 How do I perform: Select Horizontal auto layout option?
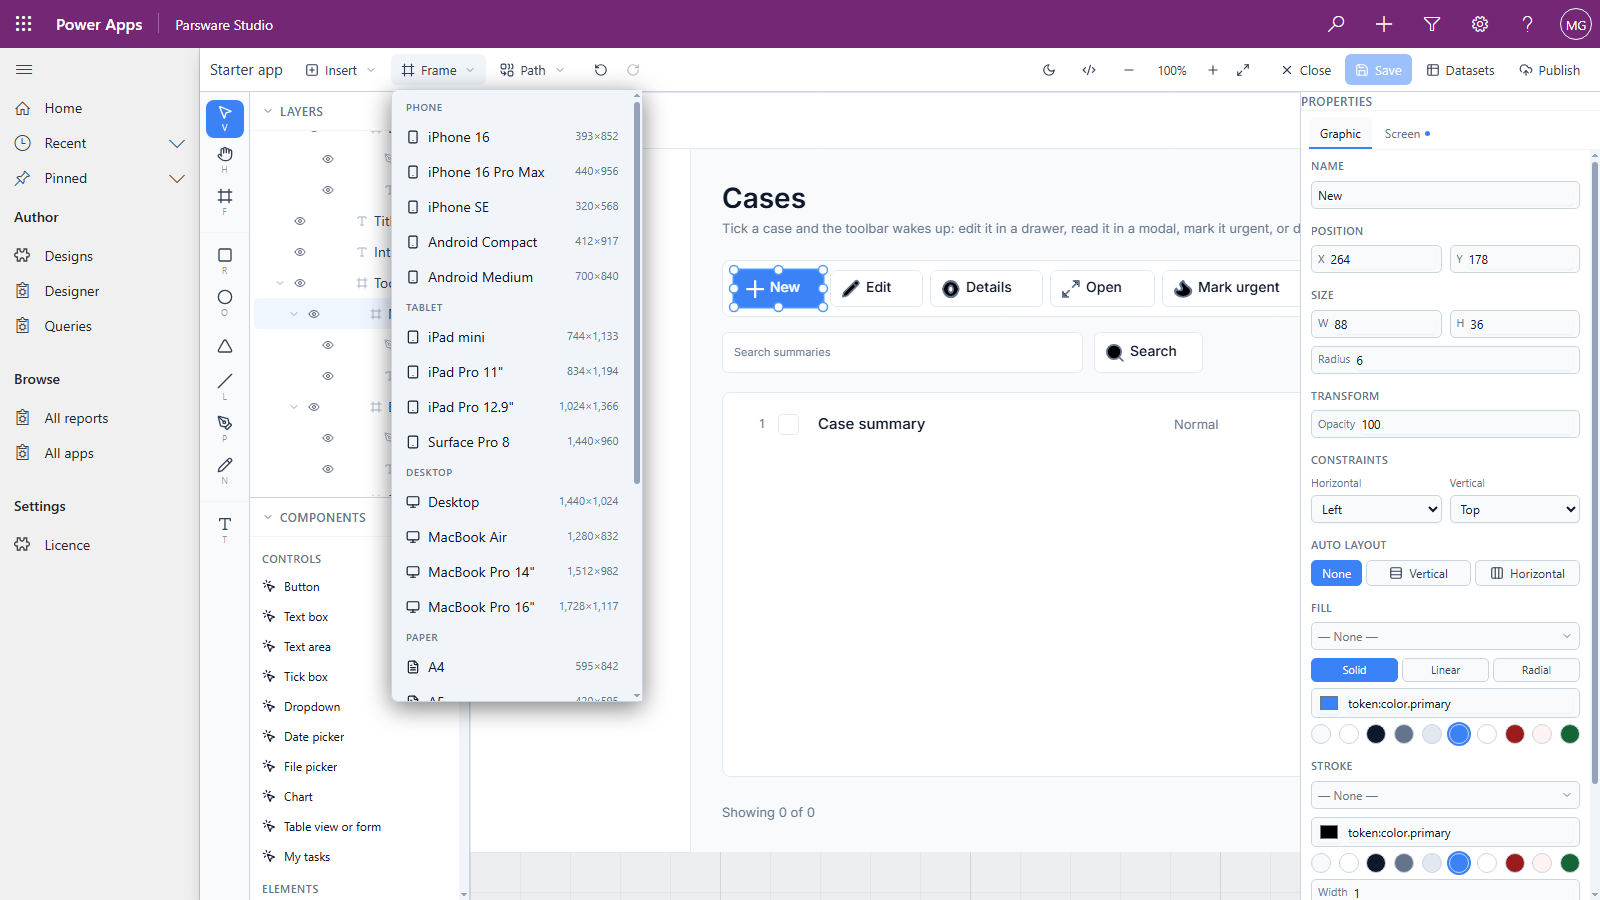pos(1527,573)
